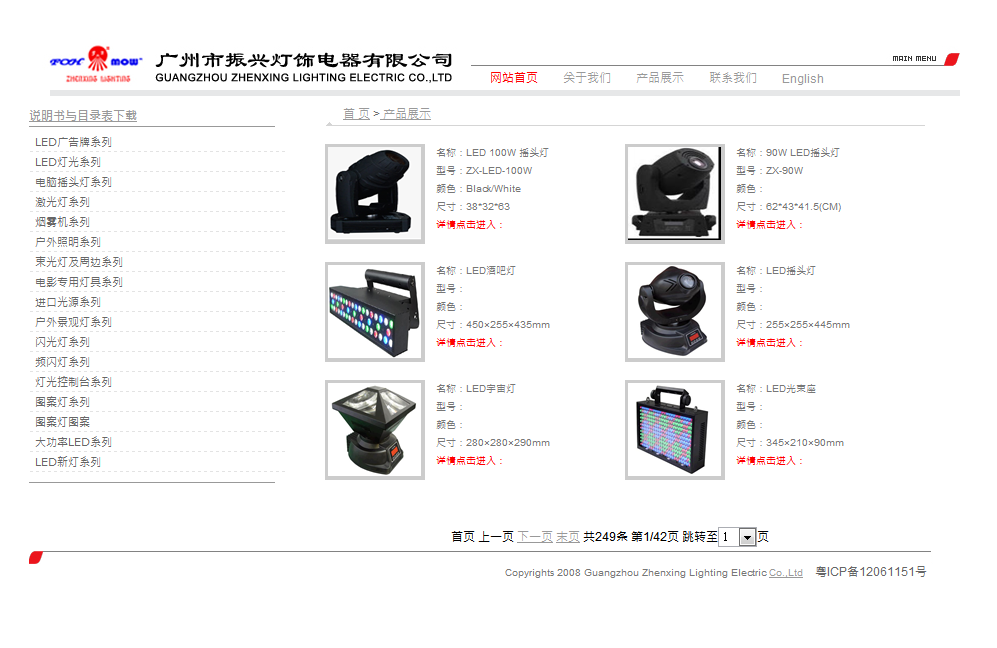Click the Co.,Ltd footer link
Image resolution: width=997 pixels, height=648 pixels.
(786, 573)
